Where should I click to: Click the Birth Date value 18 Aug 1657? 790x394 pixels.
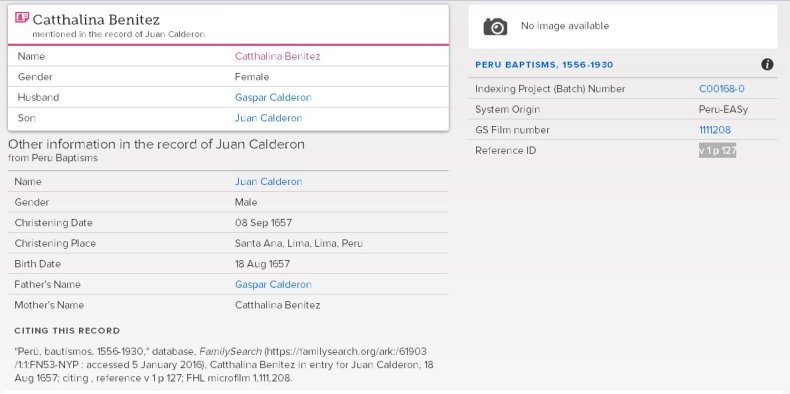pos(262,264)
